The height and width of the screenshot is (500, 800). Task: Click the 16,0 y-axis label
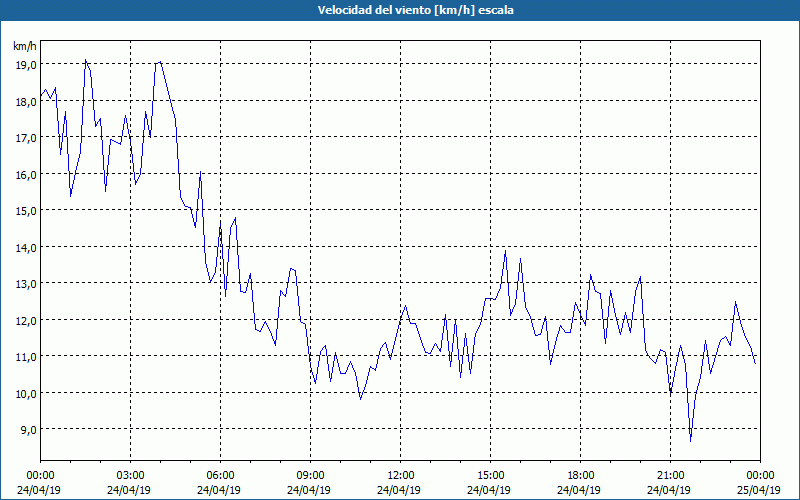click(26, 174)
